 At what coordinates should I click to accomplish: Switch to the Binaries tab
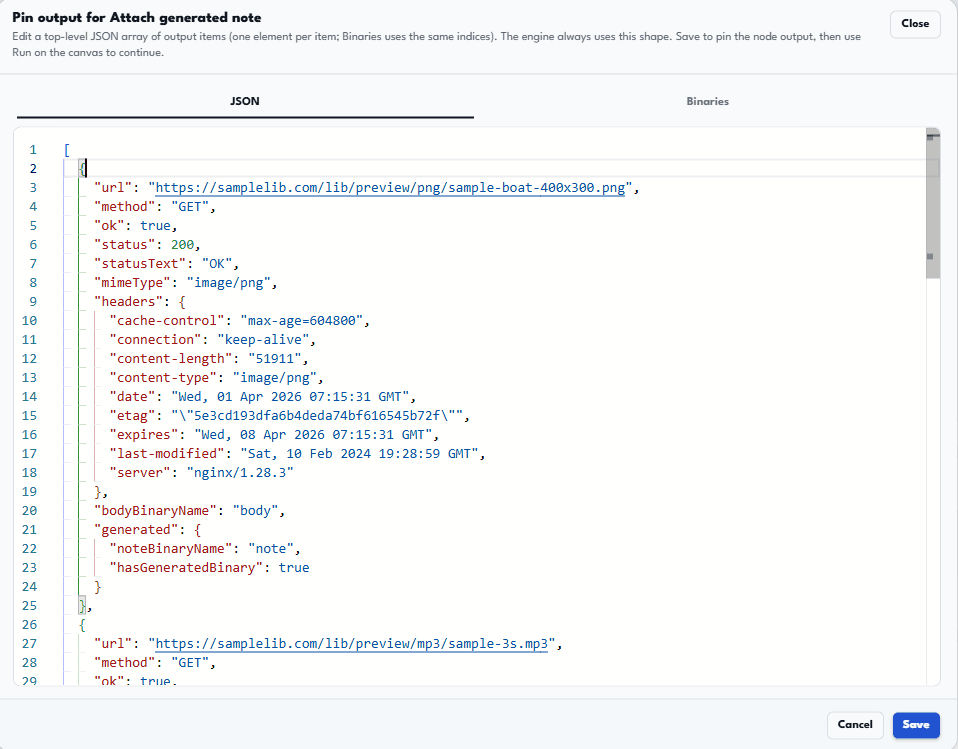coord(707,101)
